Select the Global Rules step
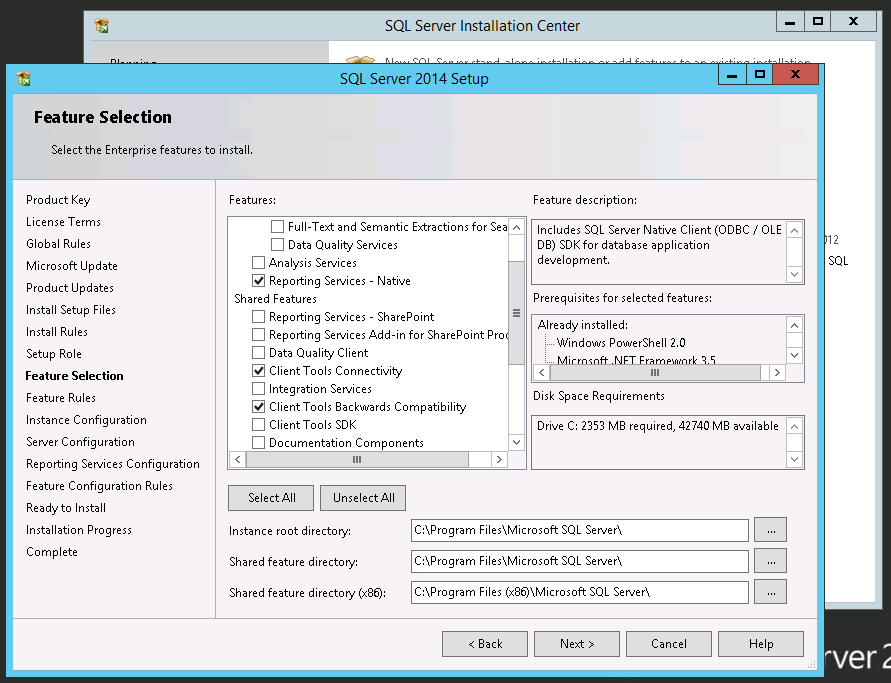 (x=58, y=244)
